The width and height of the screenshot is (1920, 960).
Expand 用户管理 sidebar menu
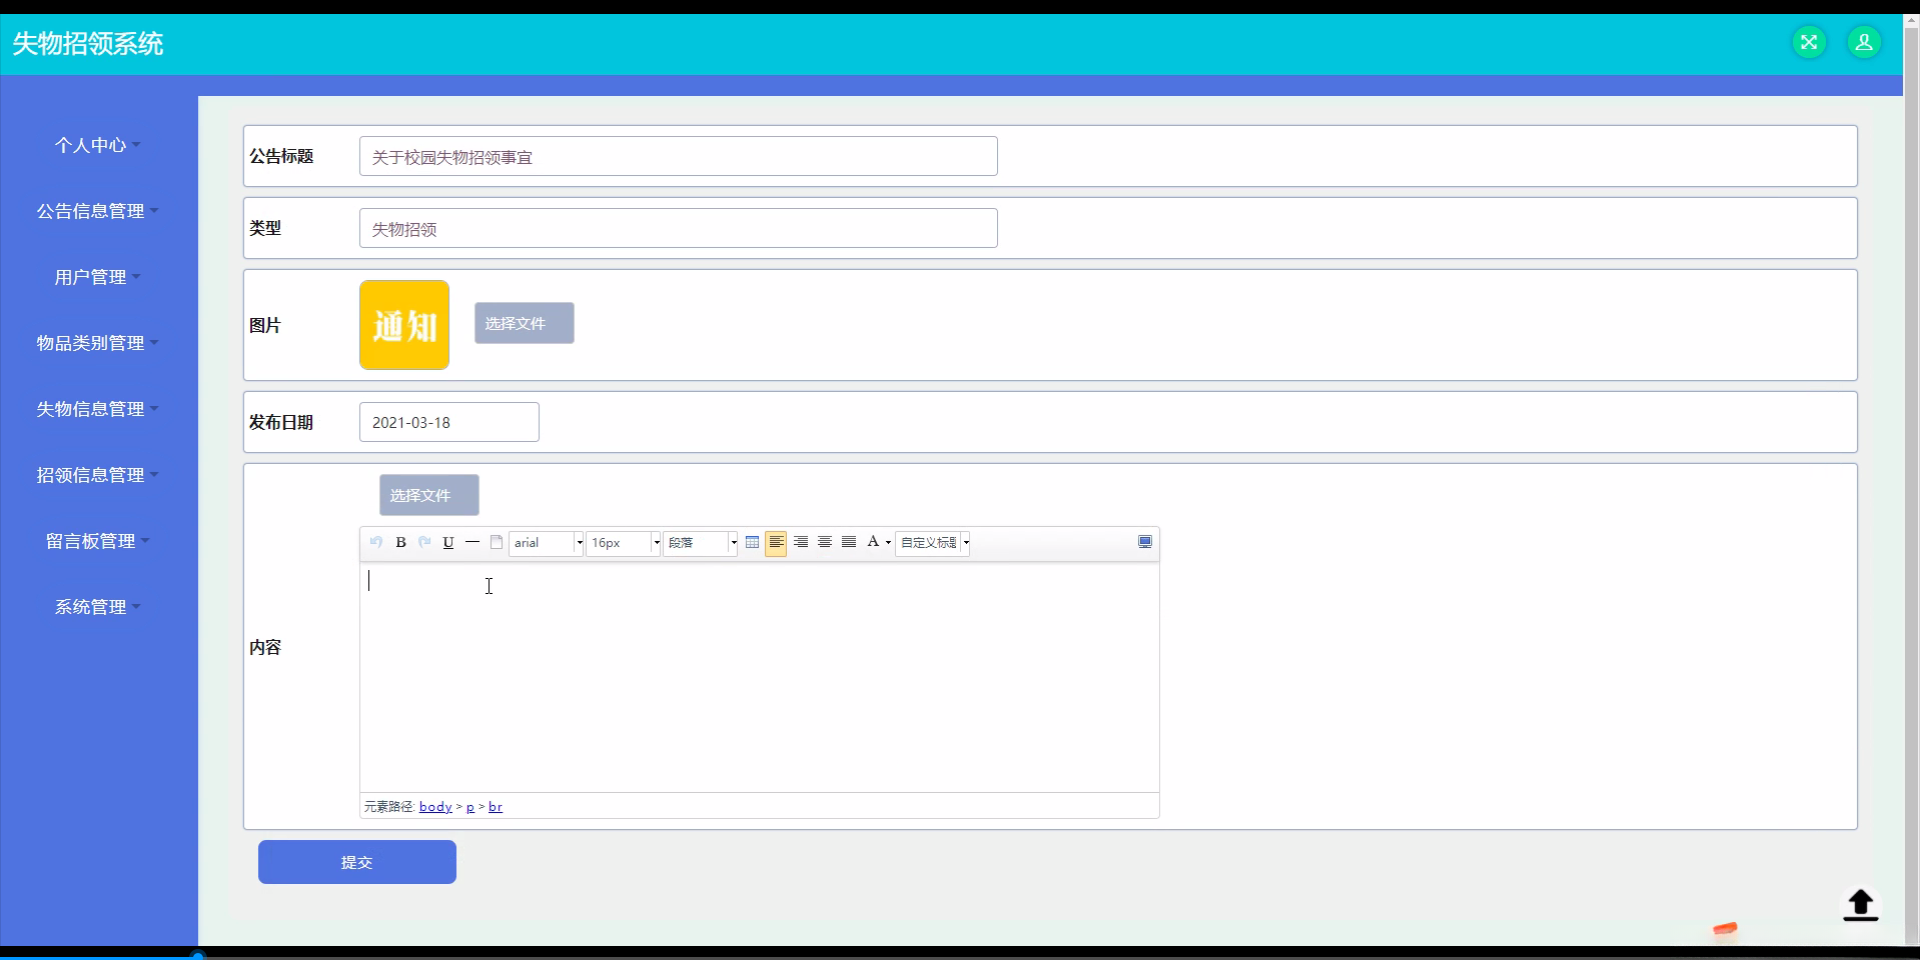click(x=98, y=277)
